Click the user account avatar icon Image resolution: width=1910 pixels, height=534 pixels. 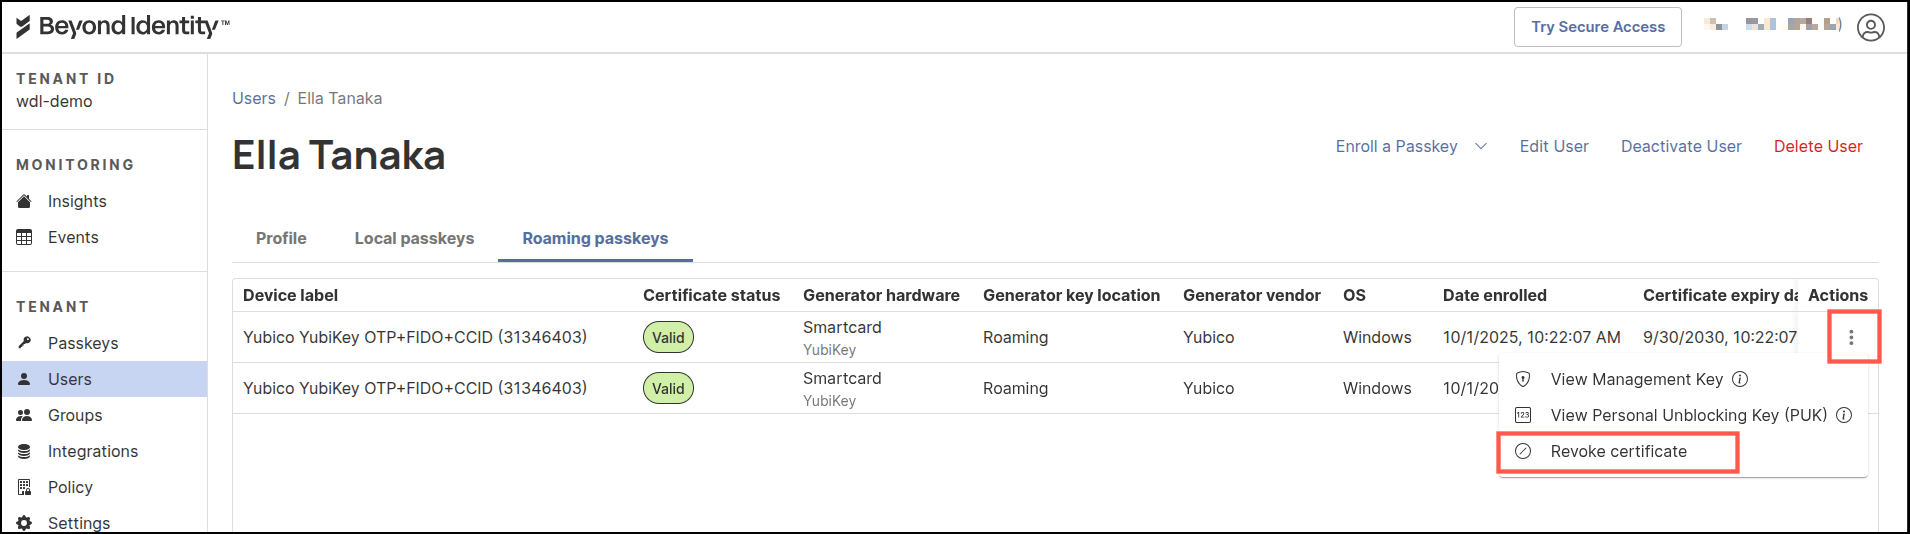[x=1870, y=27]
